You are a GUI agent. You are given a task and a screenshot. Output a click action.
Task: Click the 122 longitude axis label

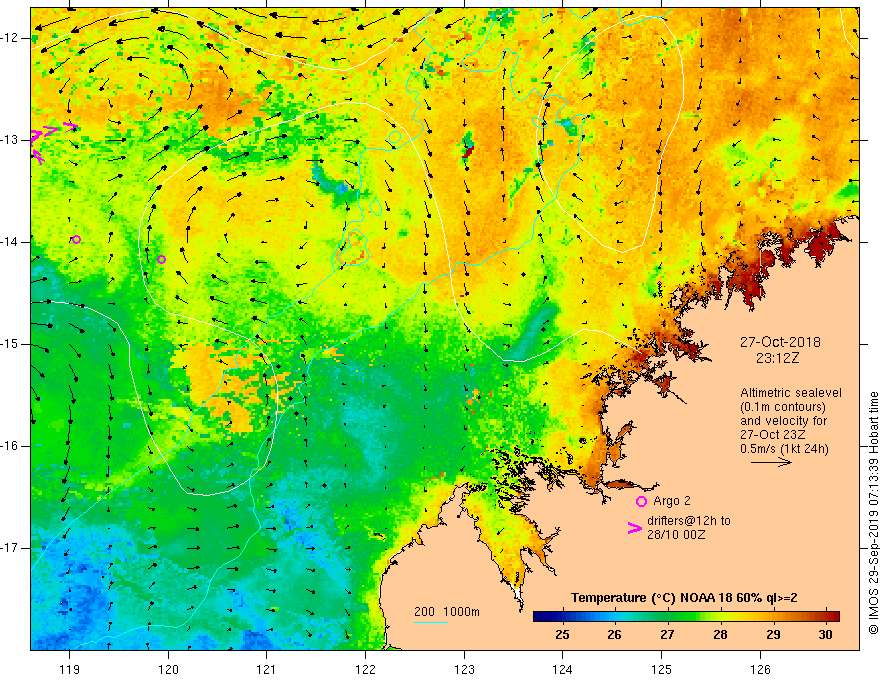[365, 669]
